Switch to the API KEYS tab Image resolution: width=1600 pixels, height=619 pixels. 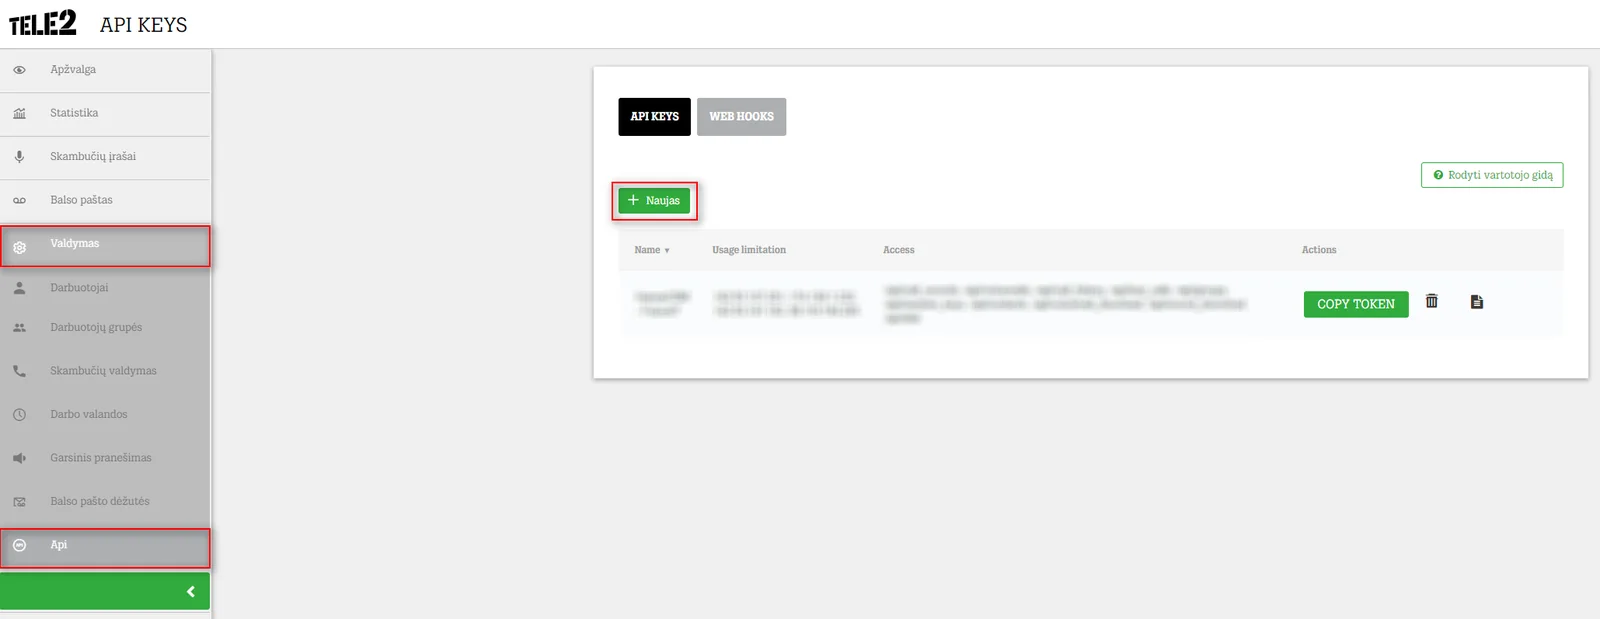pyautogui.click(x=654, y=117)
